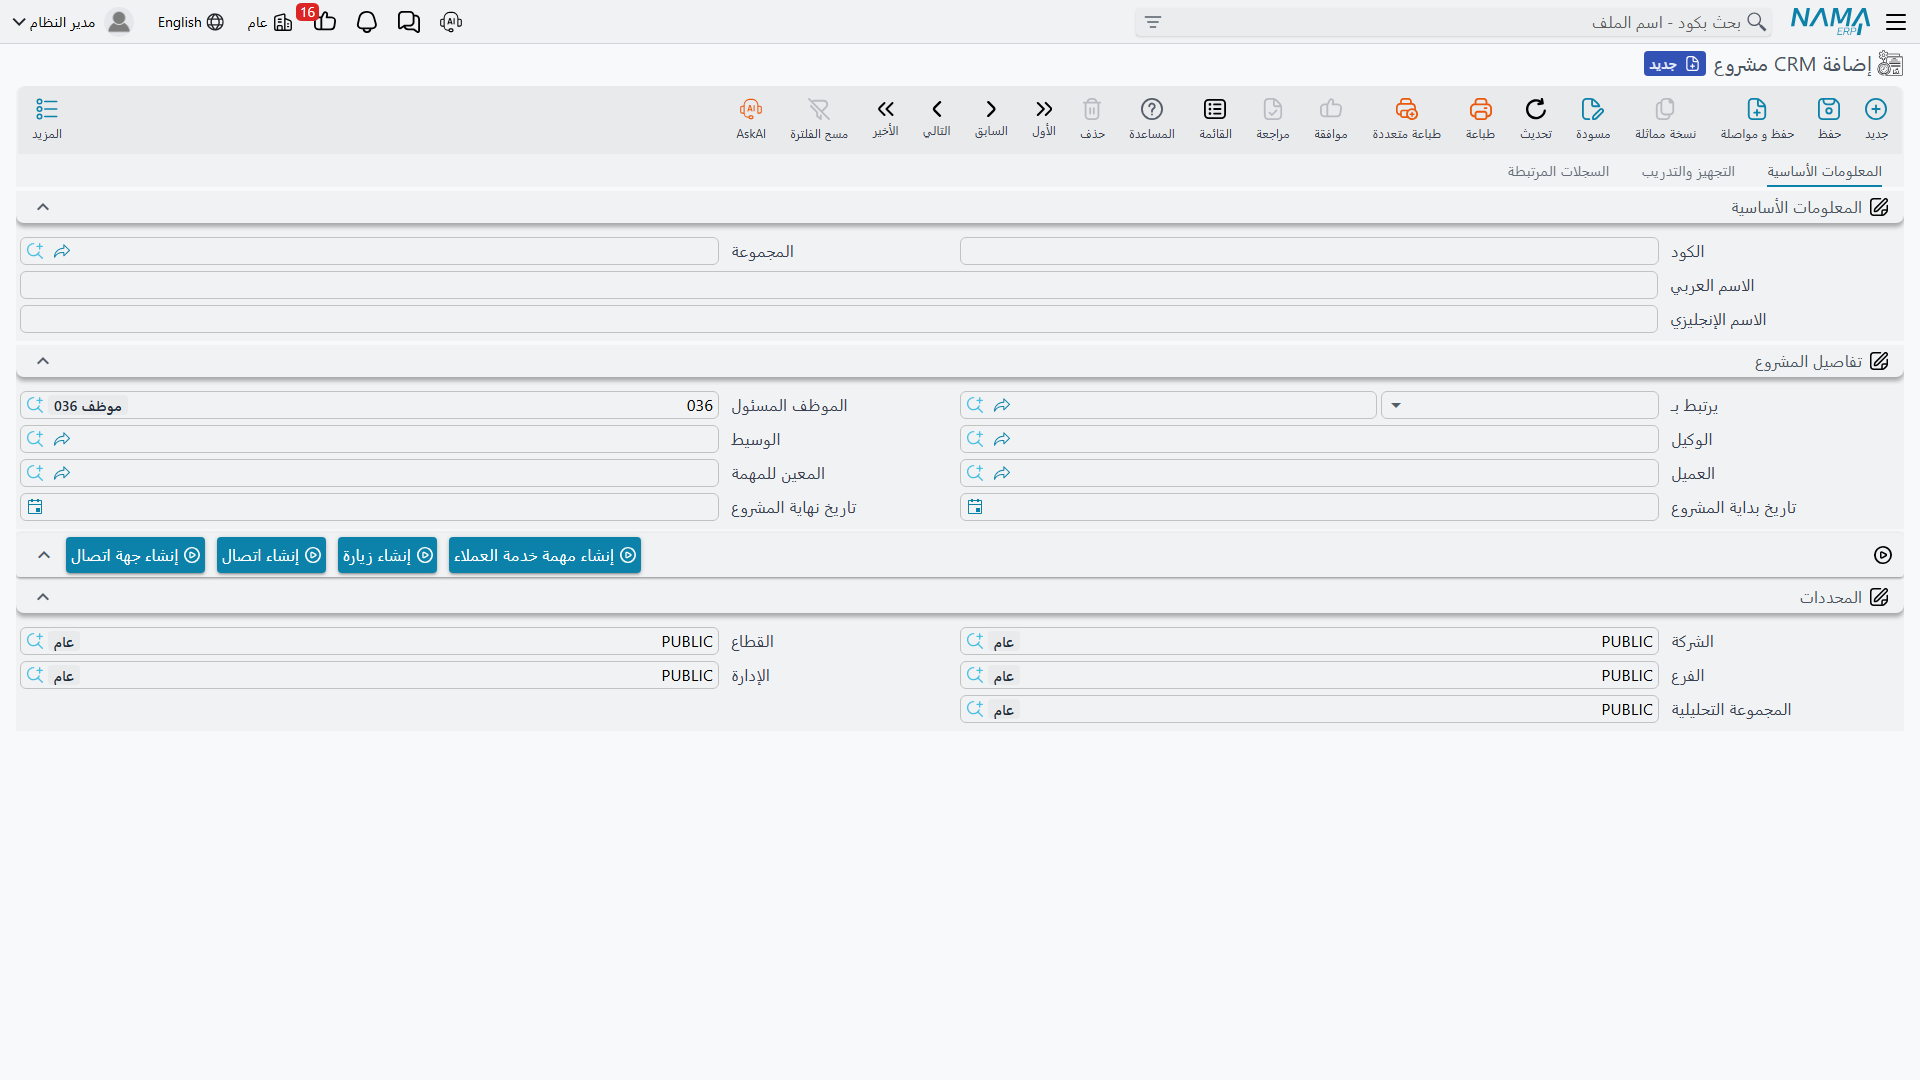Click the حذف (Delete) trash icon
Screen dimensions: 1920x1080
[1092, 109]
